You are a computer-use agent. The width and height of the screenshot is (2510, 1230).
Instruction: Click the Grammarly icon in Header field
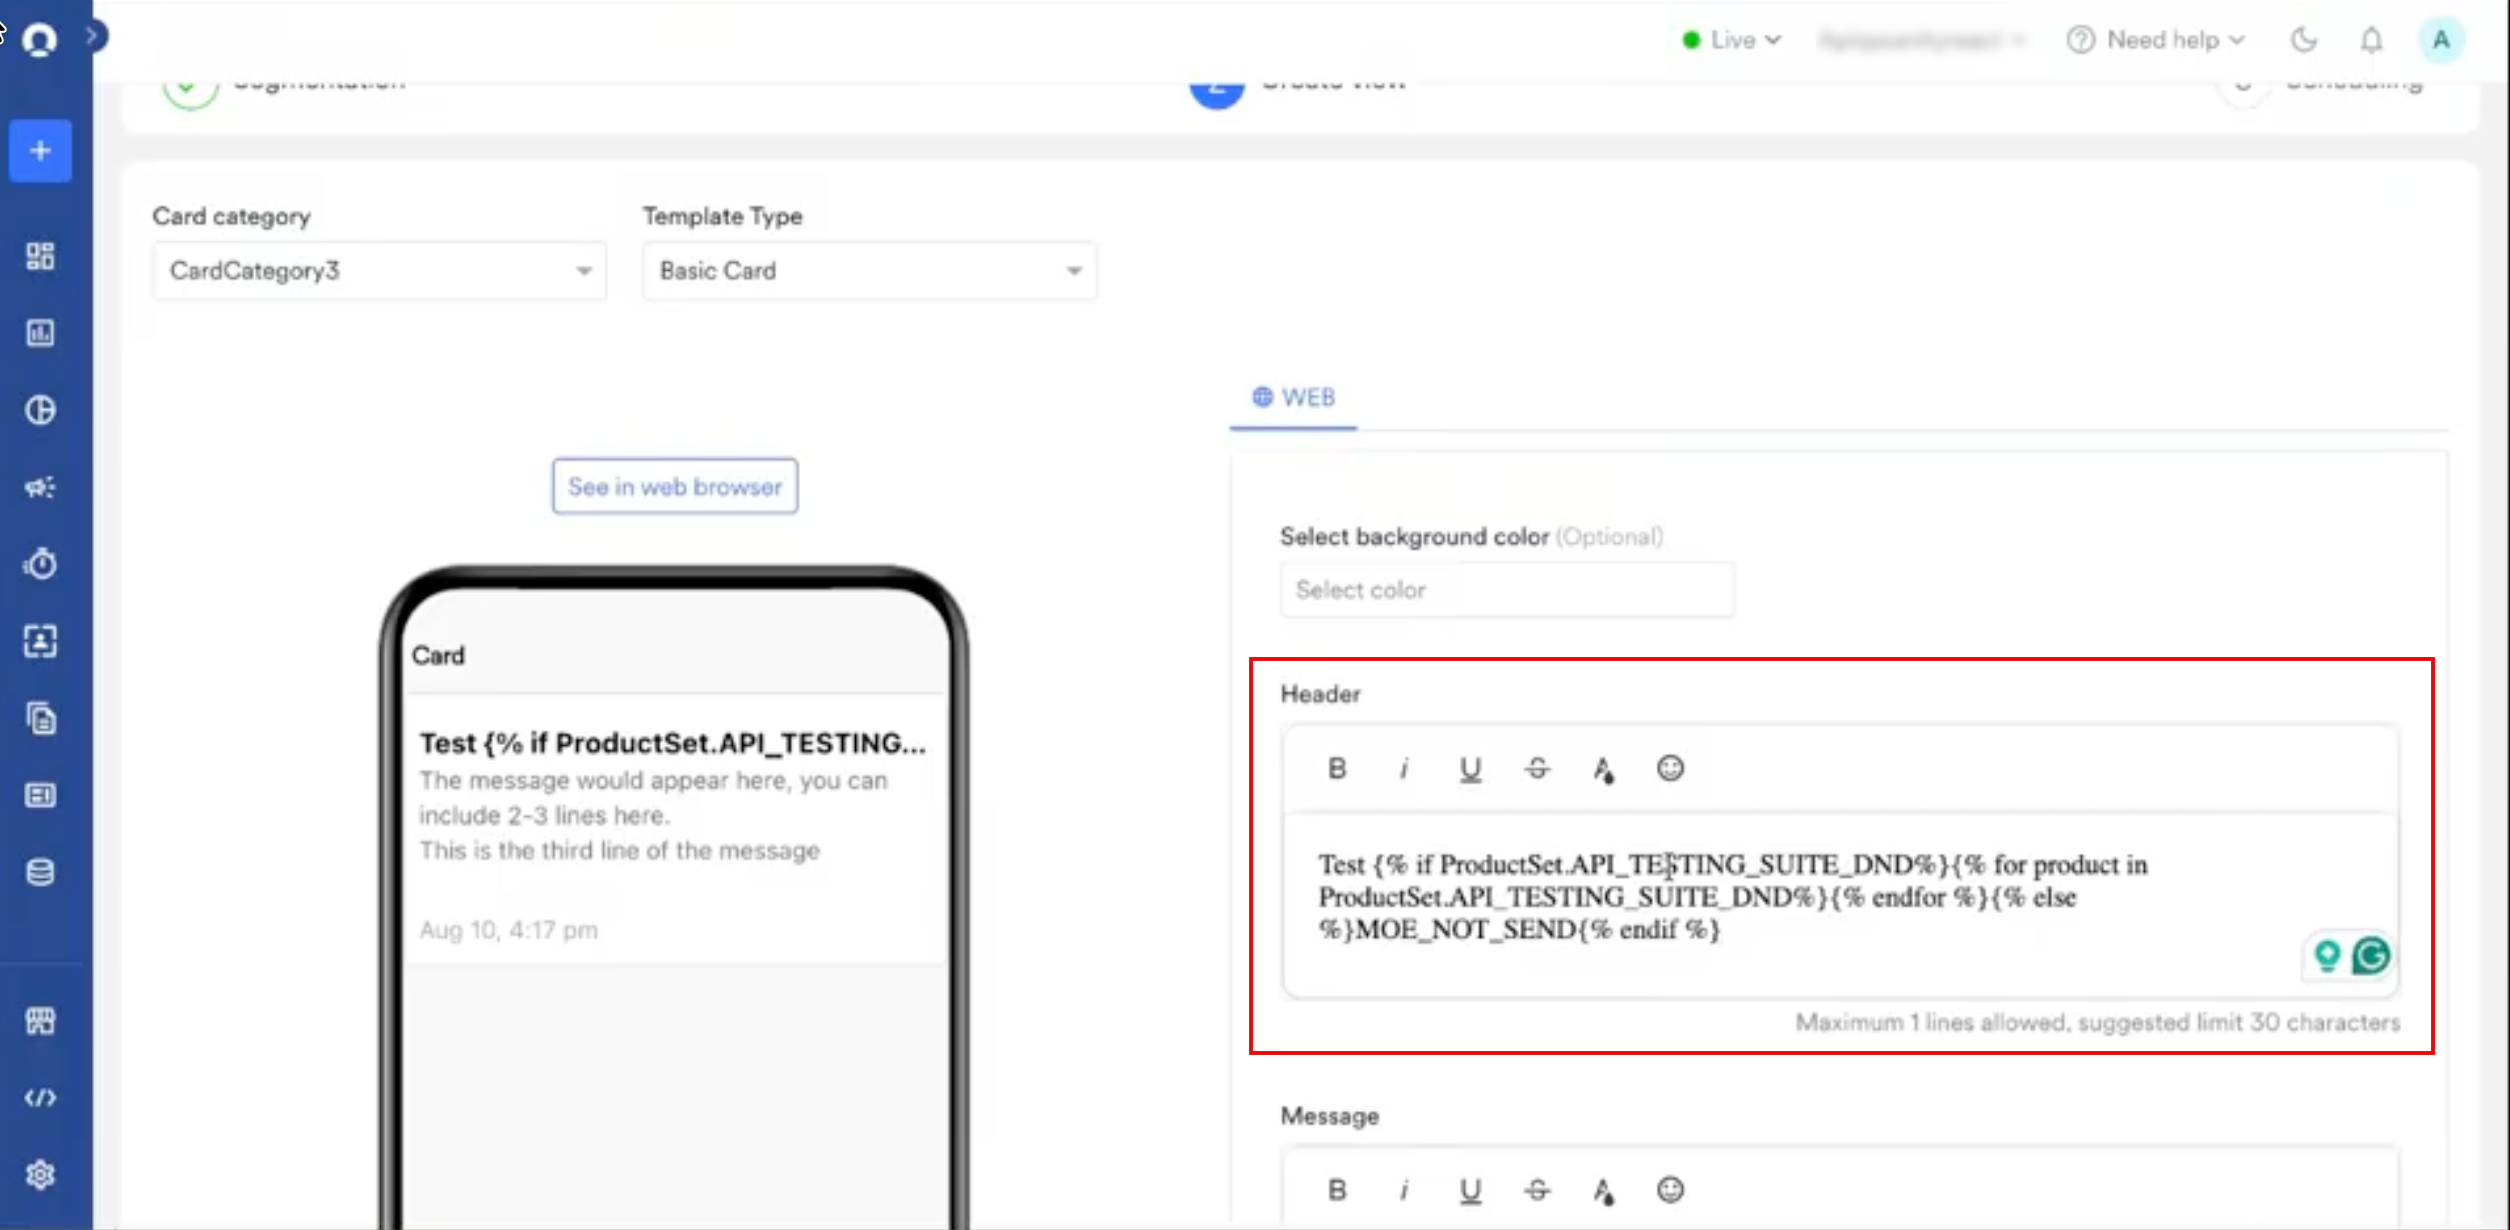tap(2371, 956)
